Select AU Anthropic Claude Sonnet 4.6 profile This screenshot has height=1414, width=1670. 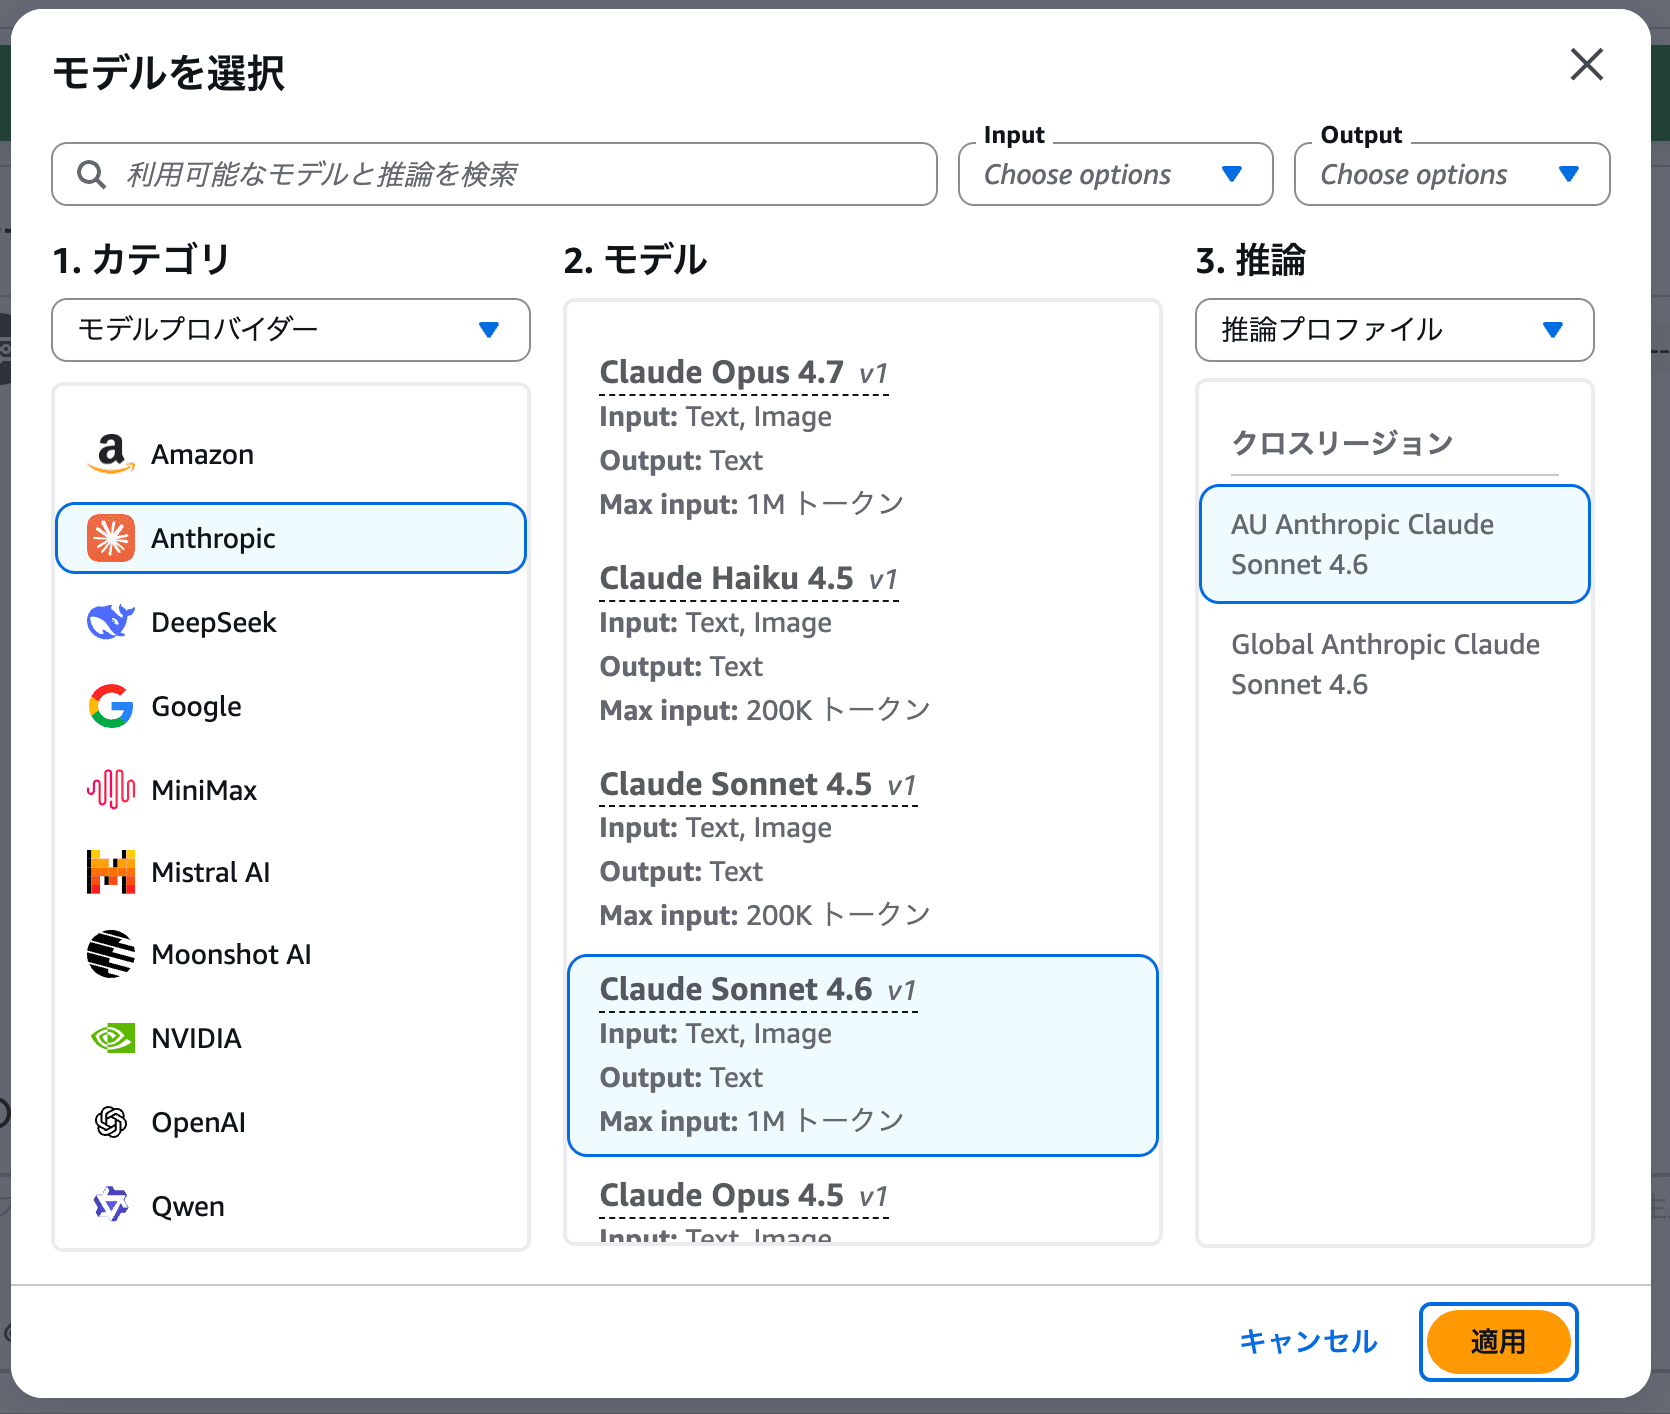click(x=1395, y=544)
